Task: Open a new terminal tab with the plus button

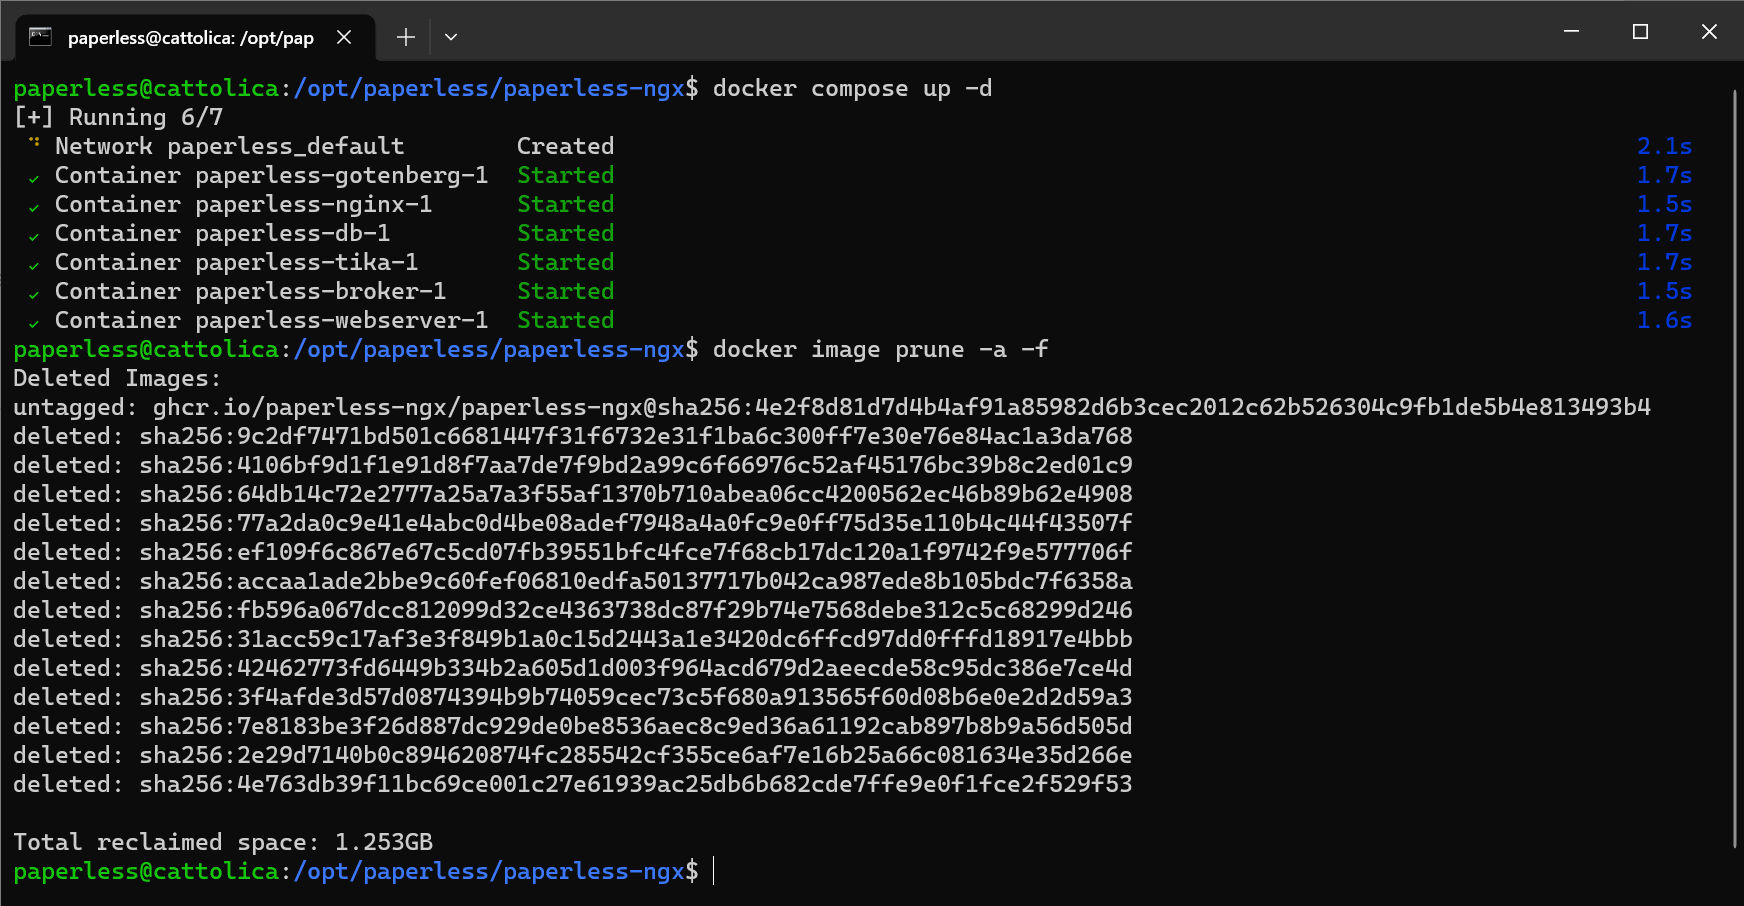Action: point(405,37)
